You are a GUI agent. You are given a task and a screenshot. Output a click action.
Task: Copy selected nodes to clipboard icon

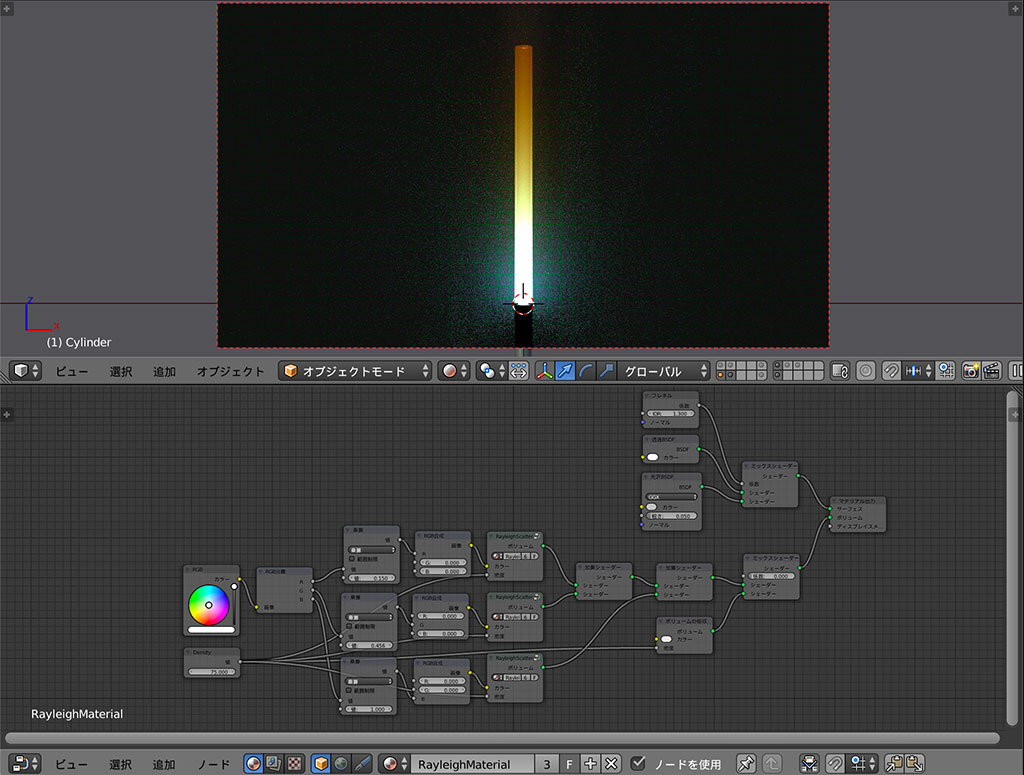[894, 763]
